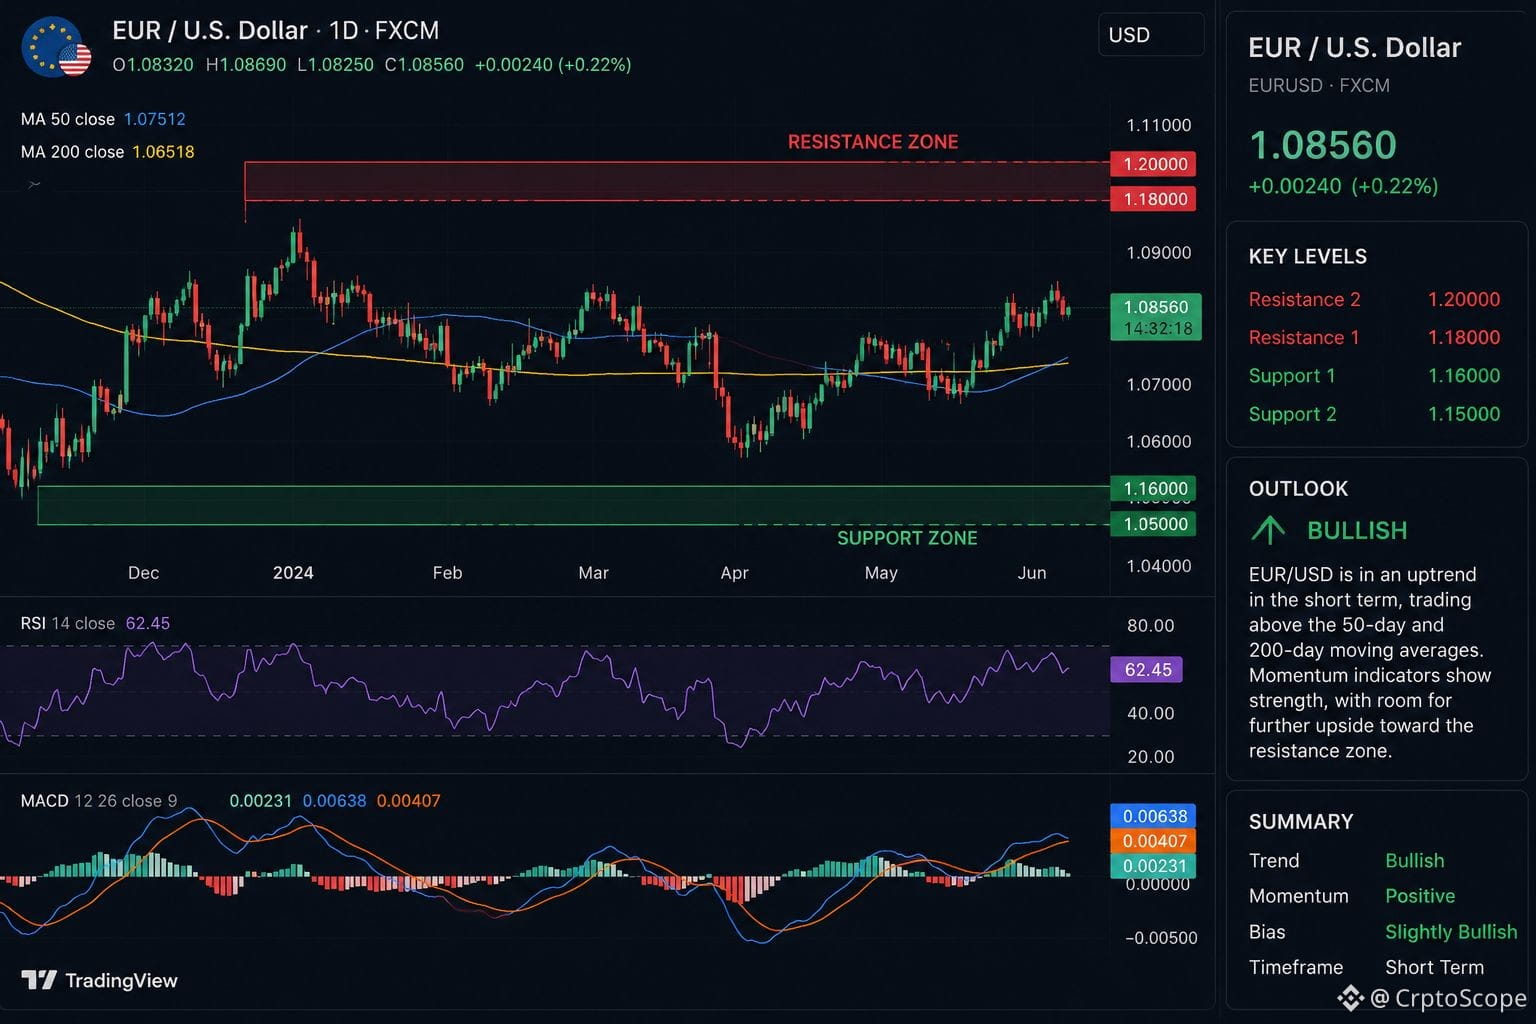Select the Jun label on the time axis
The width and height of the screenshot is (1536, 1024).
(1031, 573)
